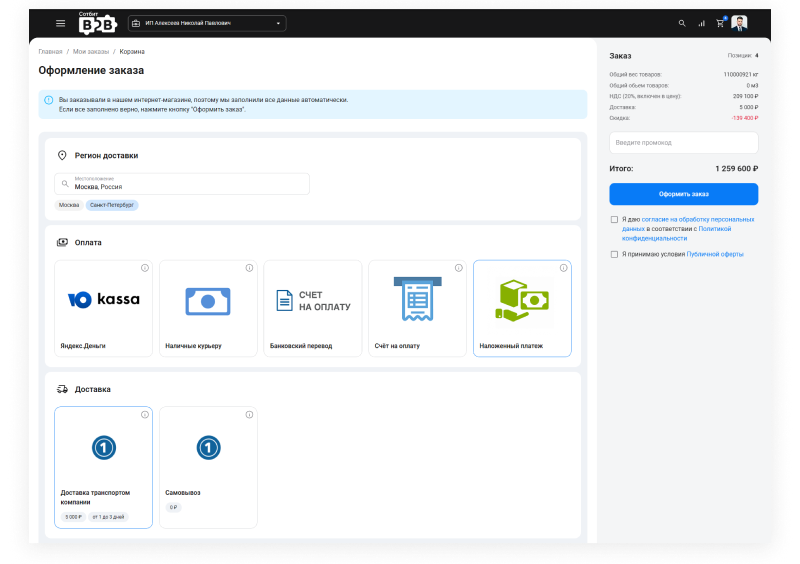The image size is (800, 564).
Task: Check the personal data consent checkbox
Action: coord(614,219)
